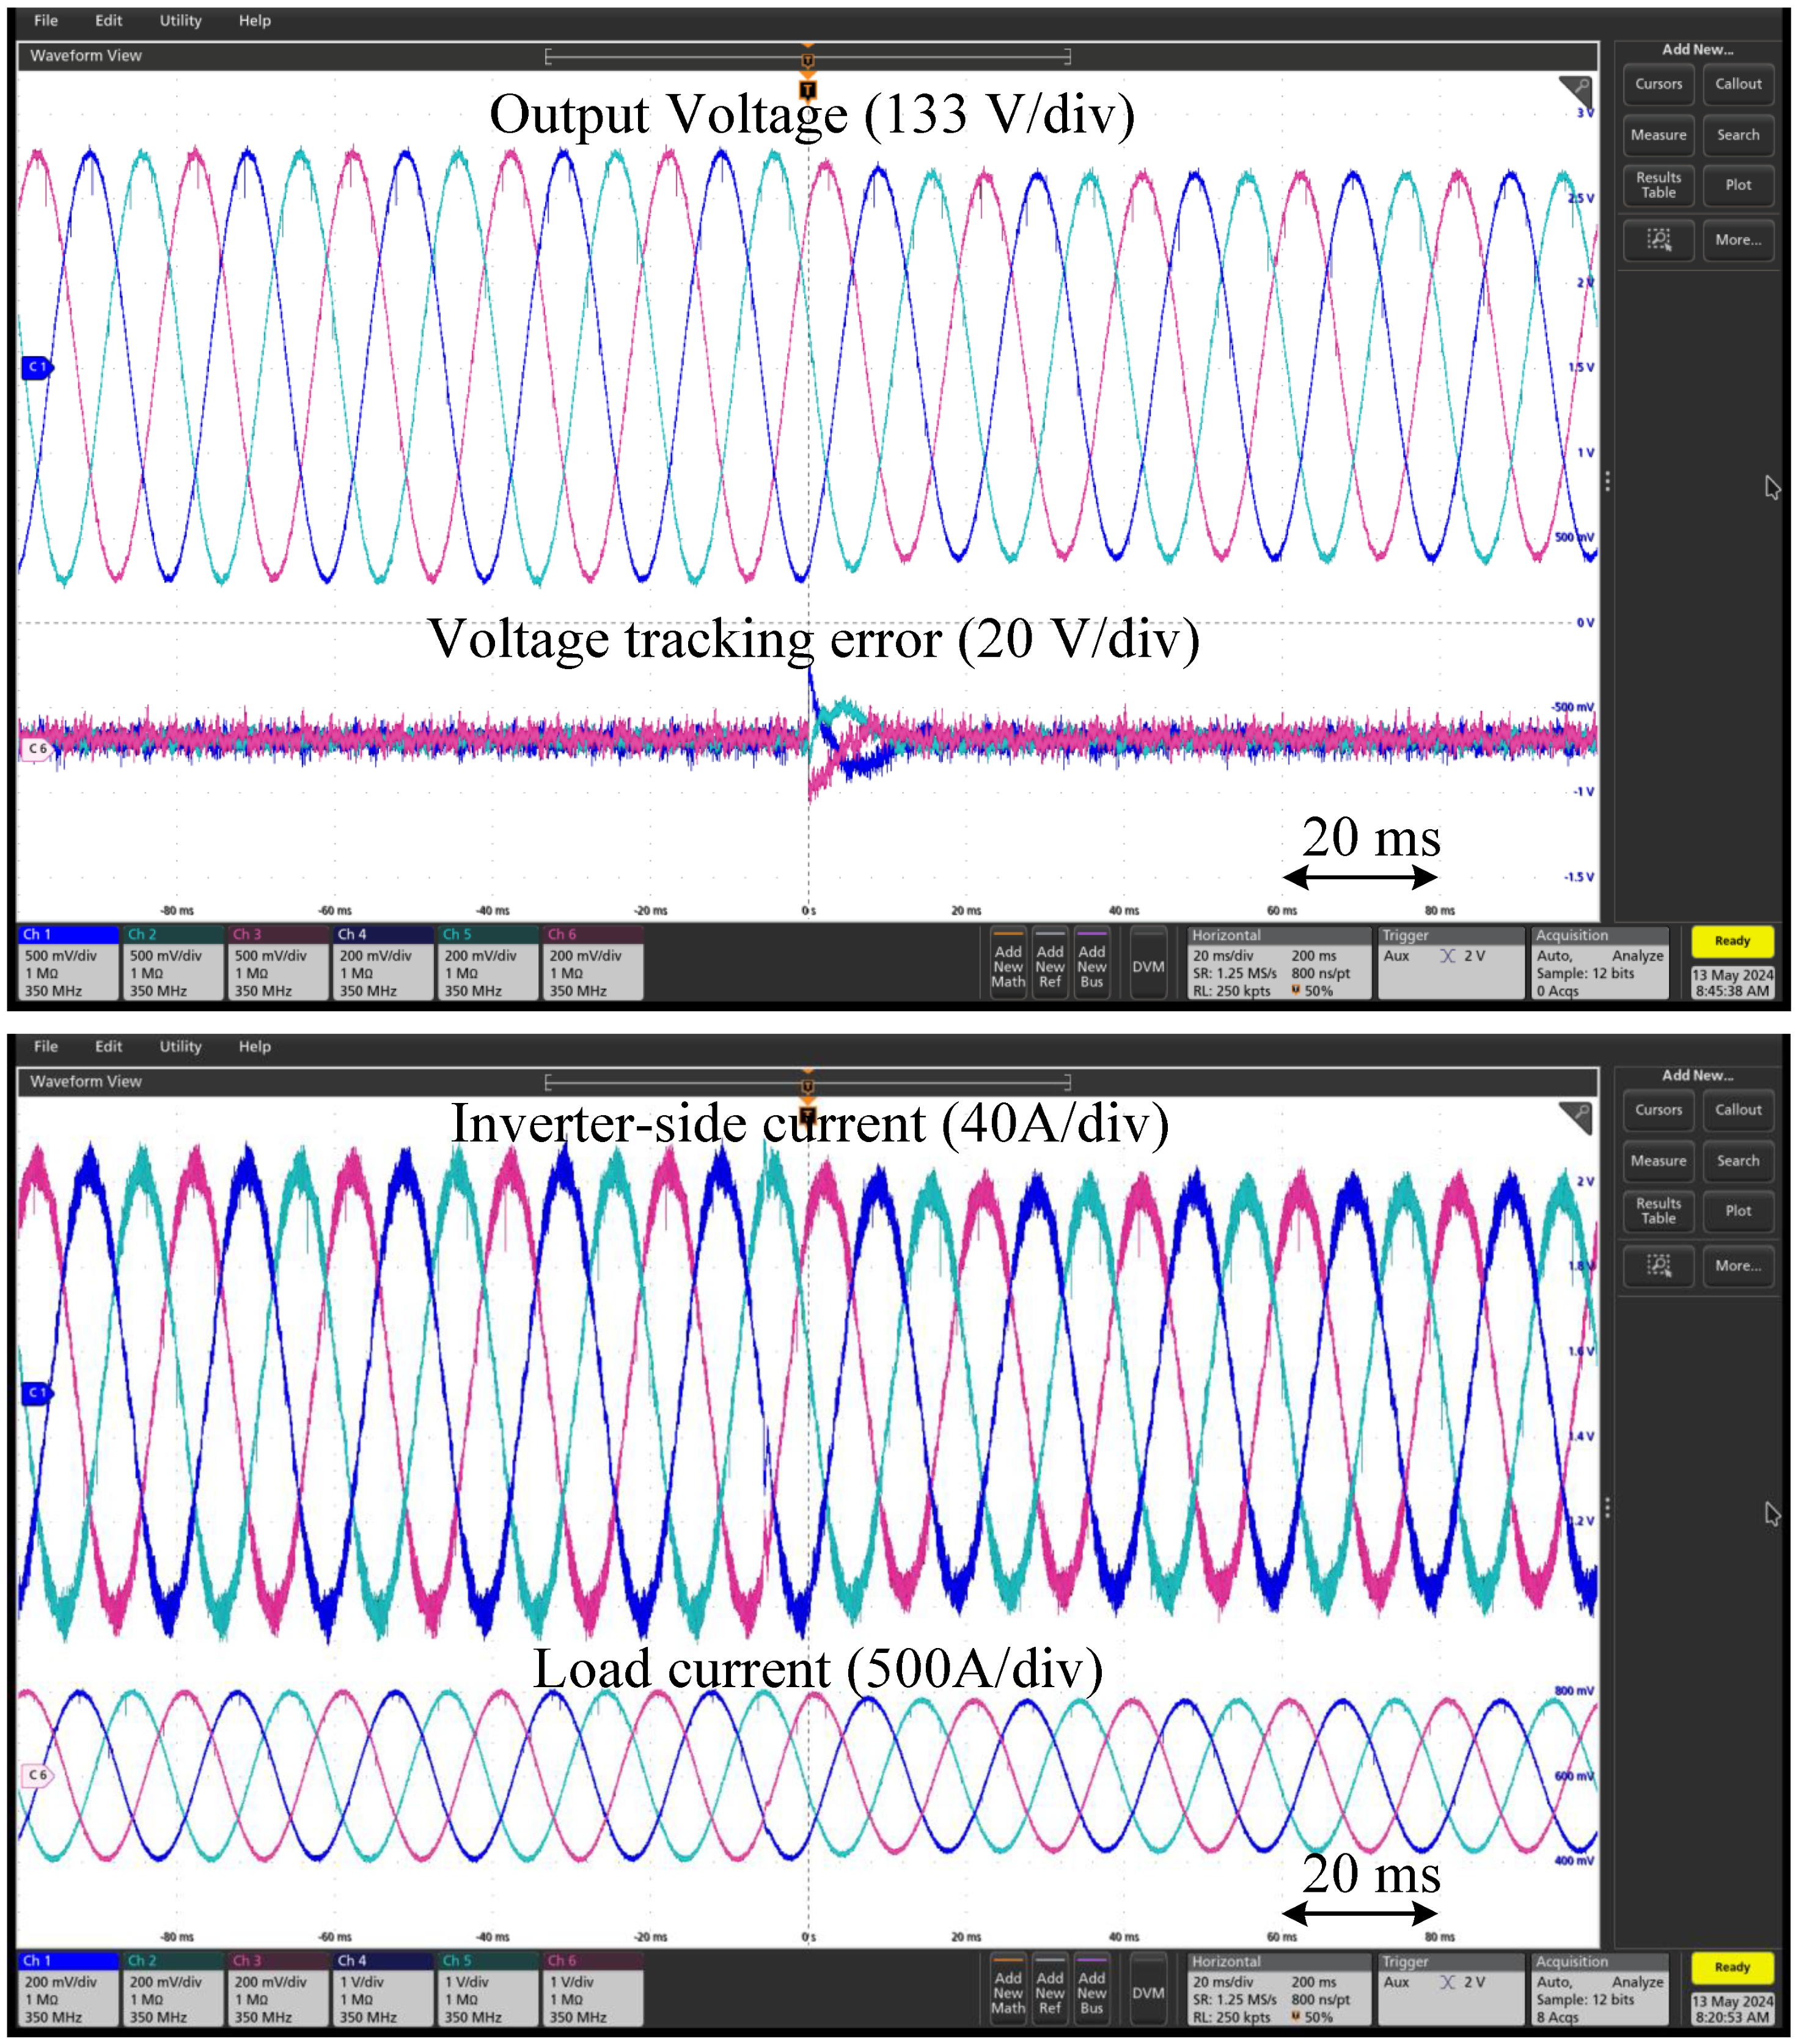Image resolution: width=1801 pixels, height=2044 pixels.
Task: Click the Results Table button in the lower scope panel
Action: tap(1658, 1211)
